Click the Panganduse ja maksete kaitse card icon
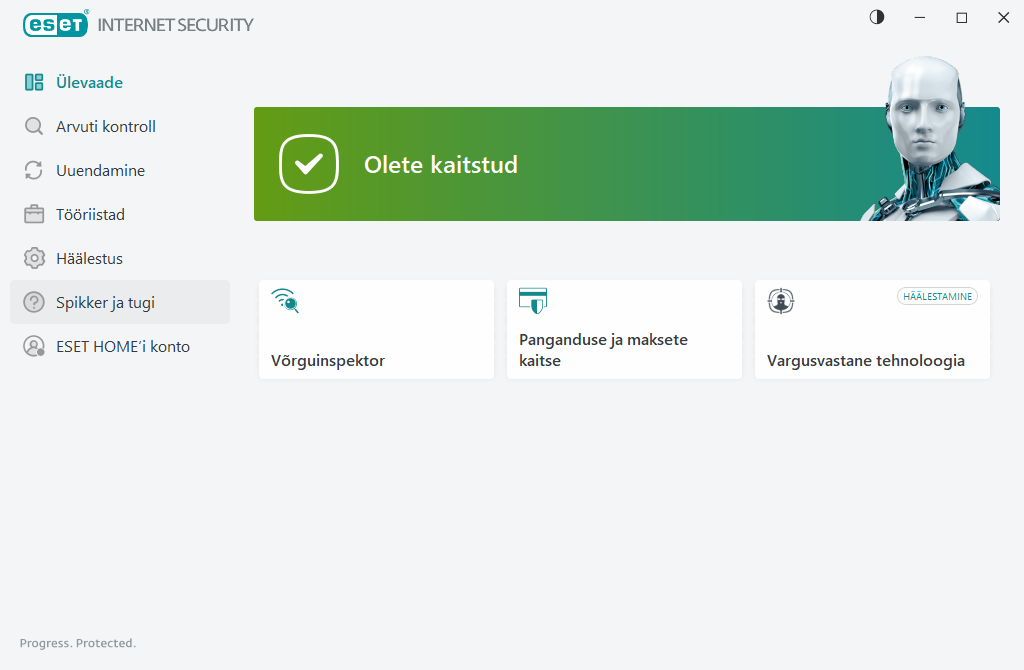Viewport: 1024px width, 670px height. coord(534,301)
